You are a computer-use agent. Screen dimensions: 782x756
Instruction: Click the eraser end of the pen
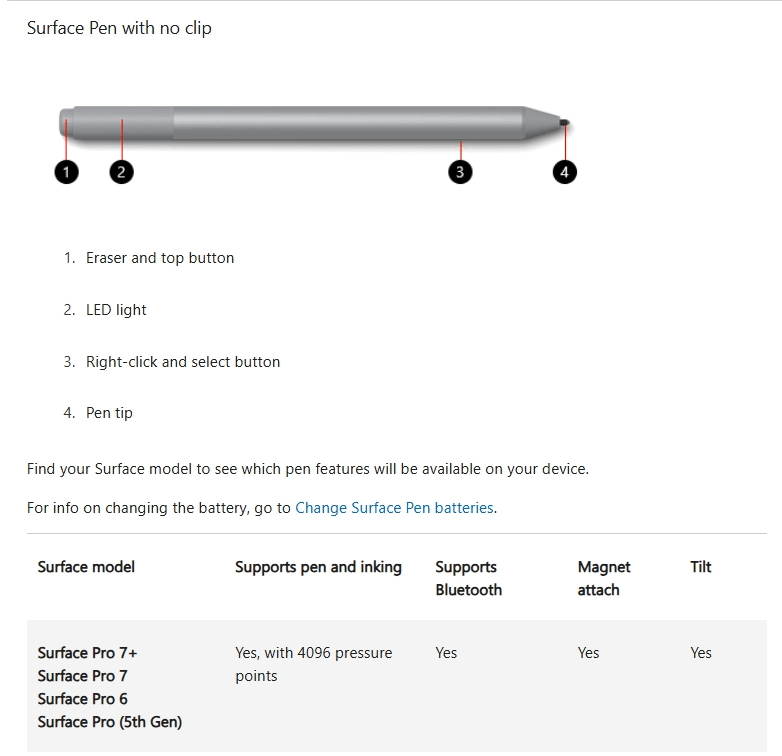[66, 123]
